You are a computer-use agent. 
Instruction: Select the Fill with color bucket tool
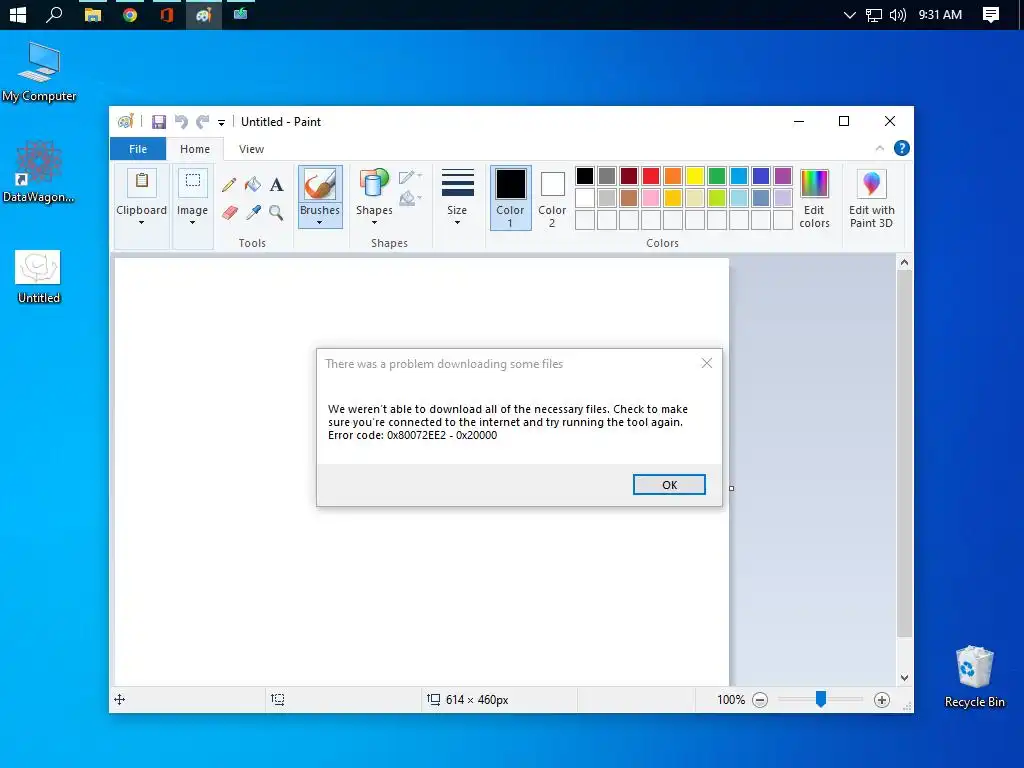(x=253, y=185)
